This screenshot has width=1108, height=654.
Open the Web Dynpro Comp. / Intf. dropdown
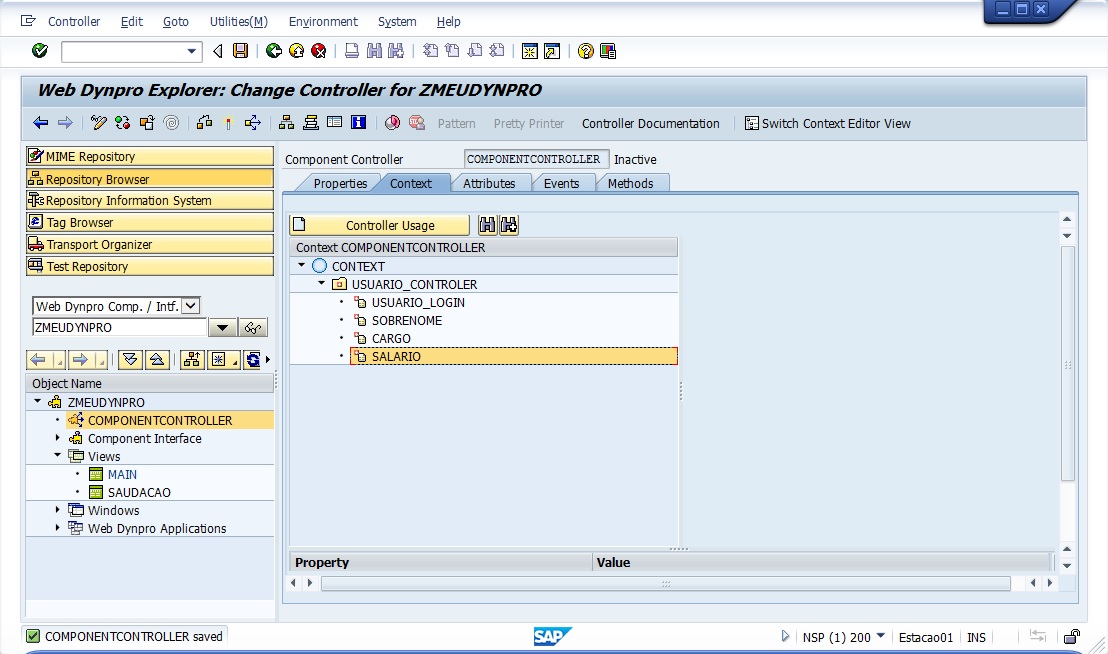(190, 306)
